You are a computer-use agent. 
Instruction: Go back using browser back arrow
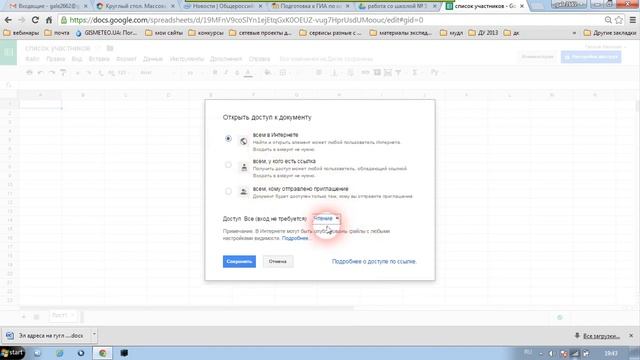coord(8,20)
